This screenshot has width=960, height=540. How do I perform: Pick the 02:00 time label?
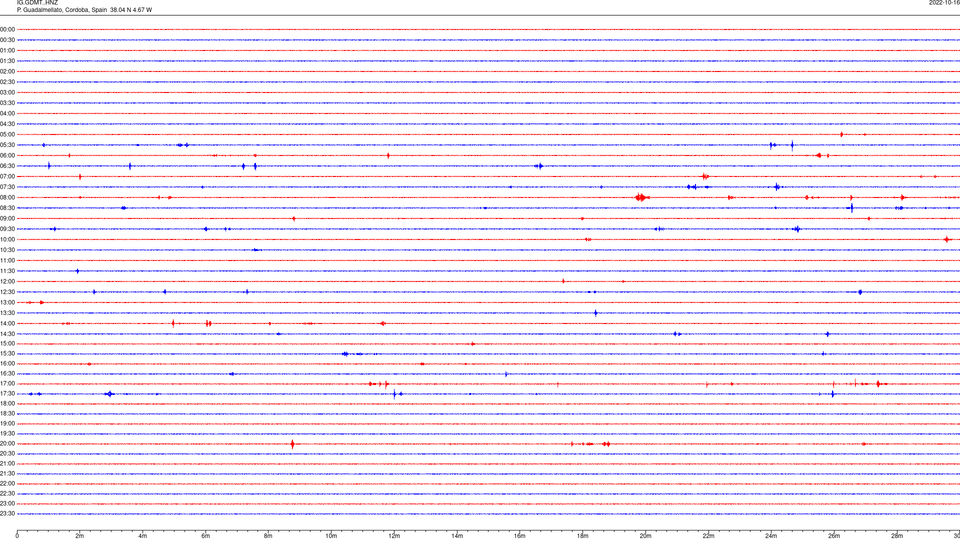click(7, 71)
